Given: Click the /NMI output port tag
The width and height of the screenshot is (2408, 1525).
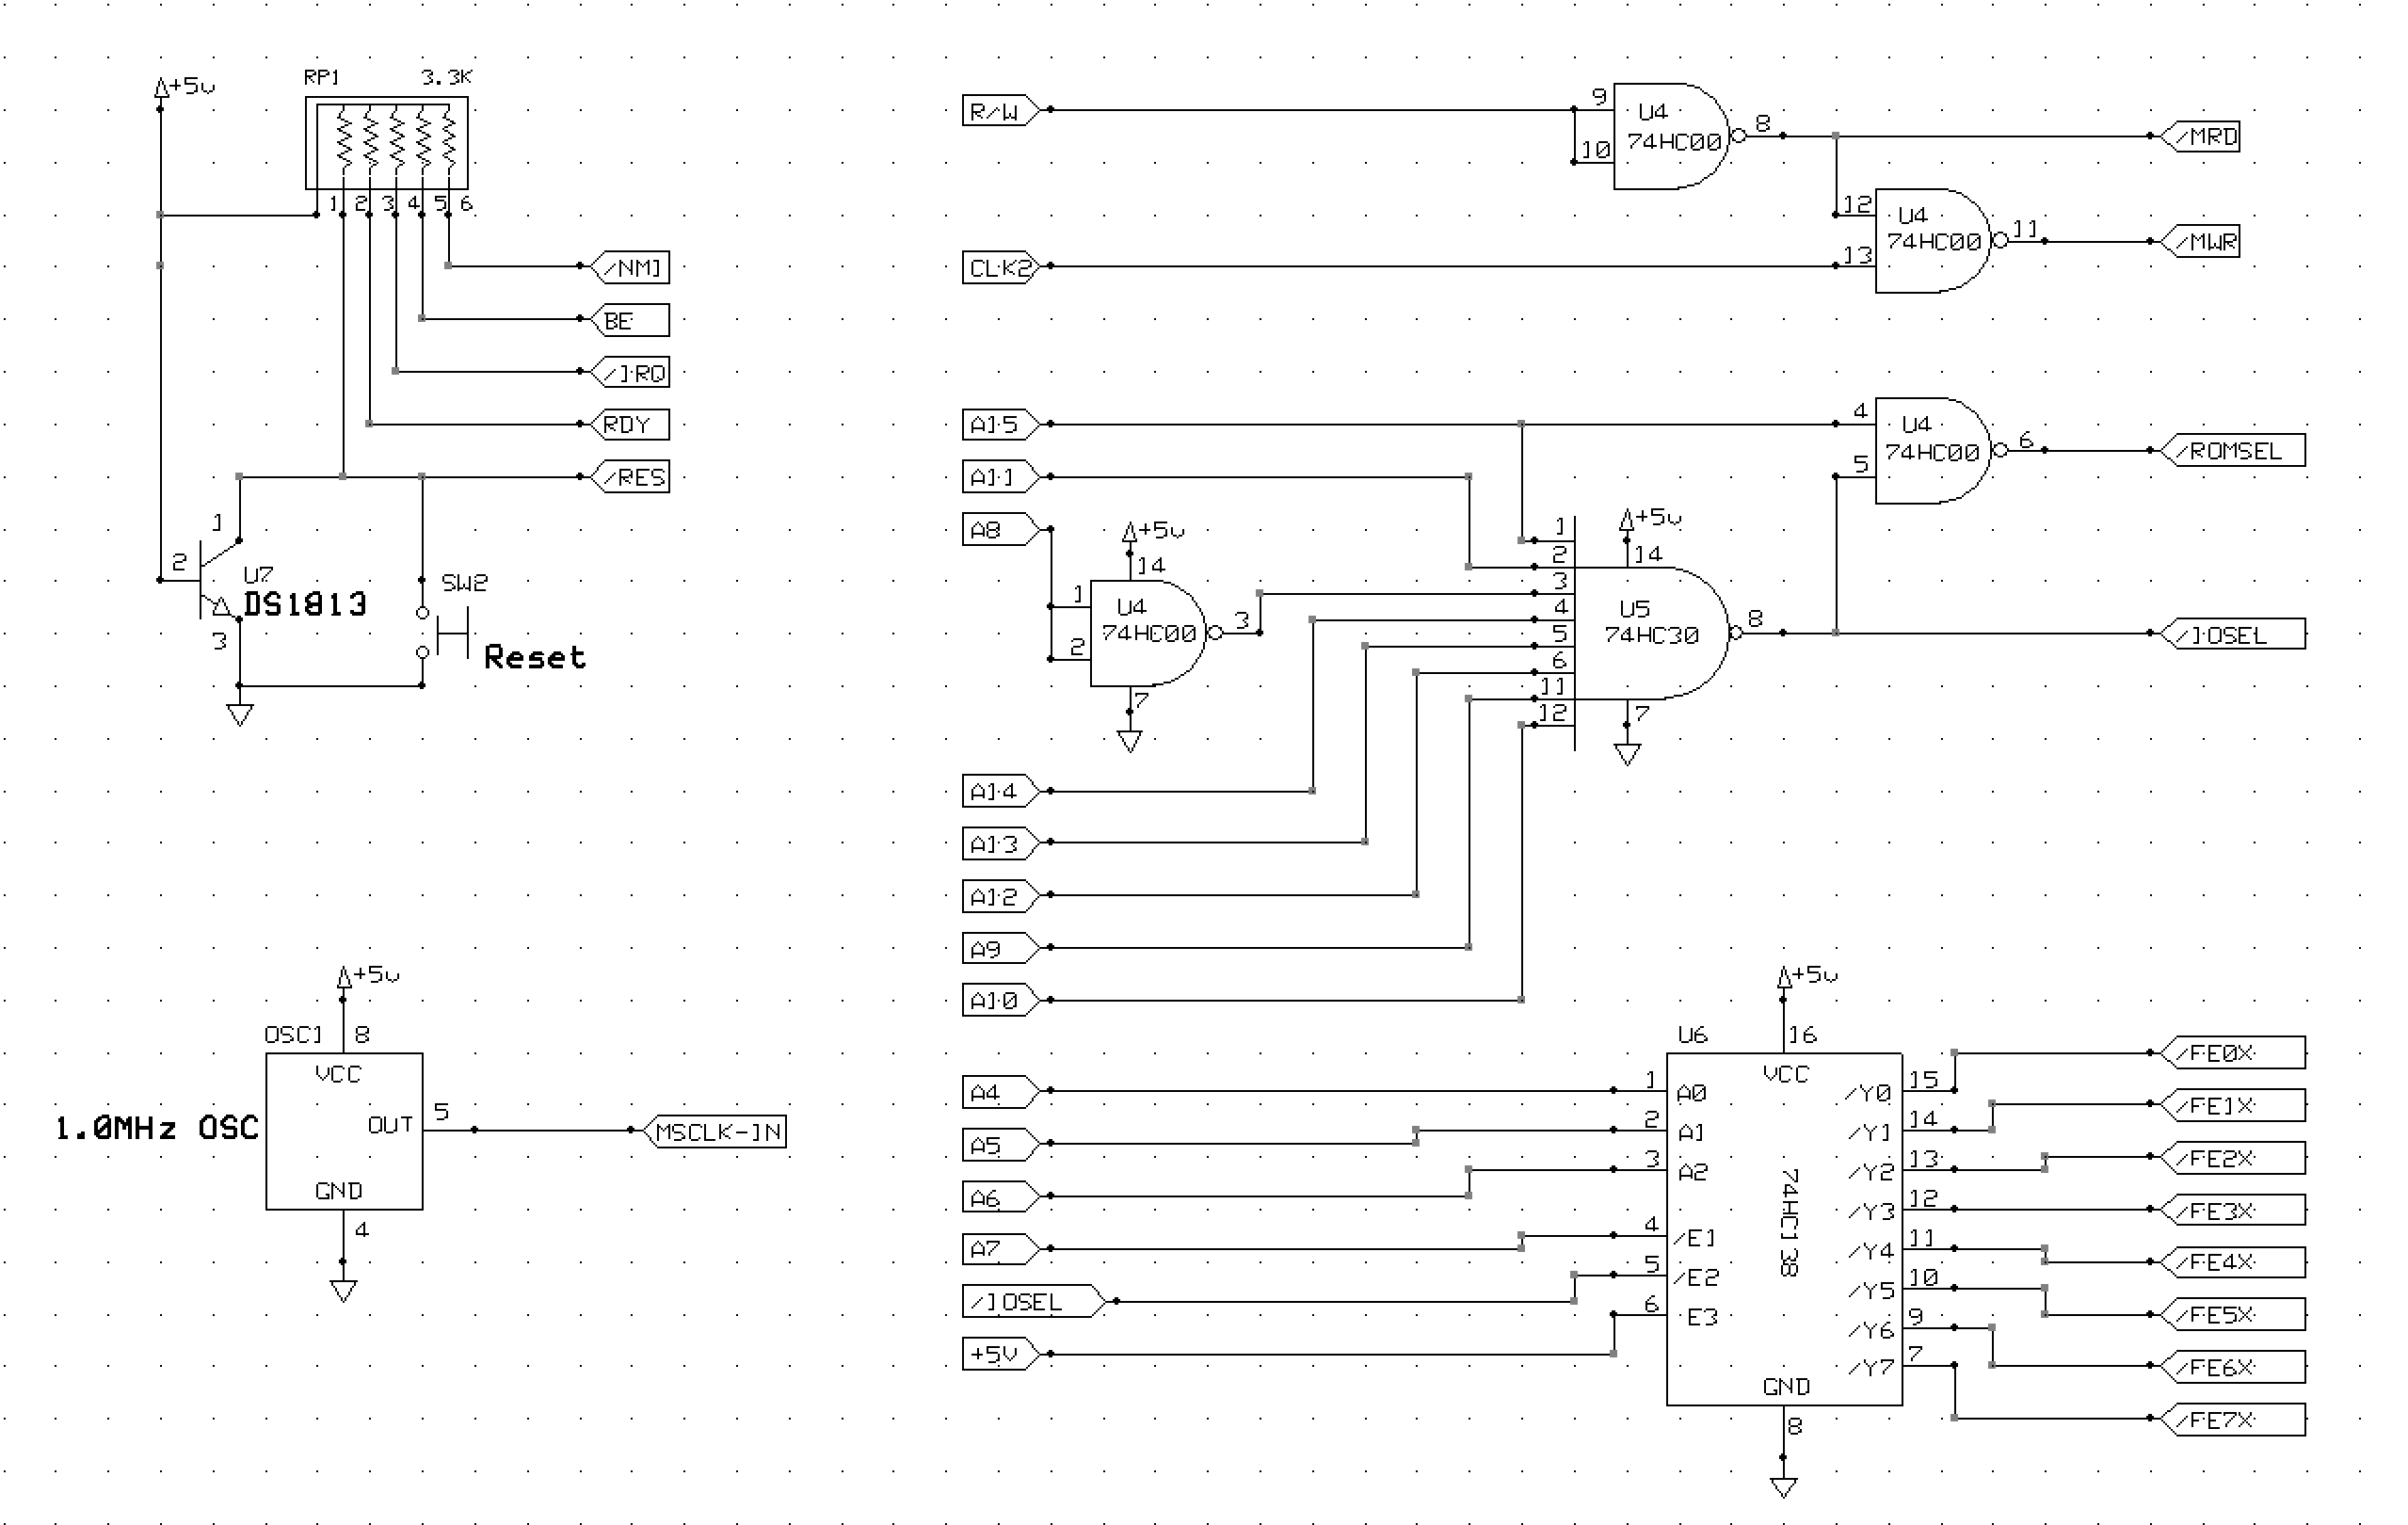Looking at the screenshot, I should tap(631, 267).
